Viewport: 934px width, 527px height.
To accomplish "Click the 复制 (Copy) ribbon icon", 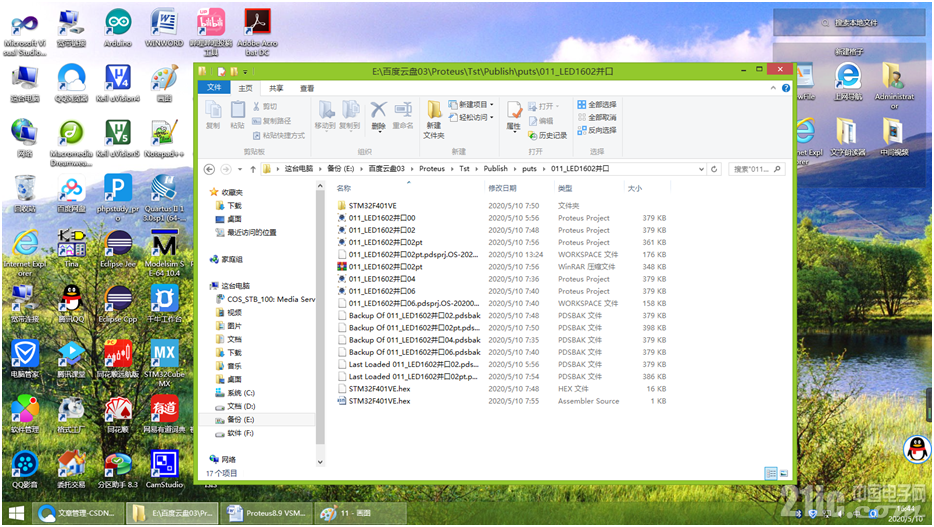I will [213, 115].
